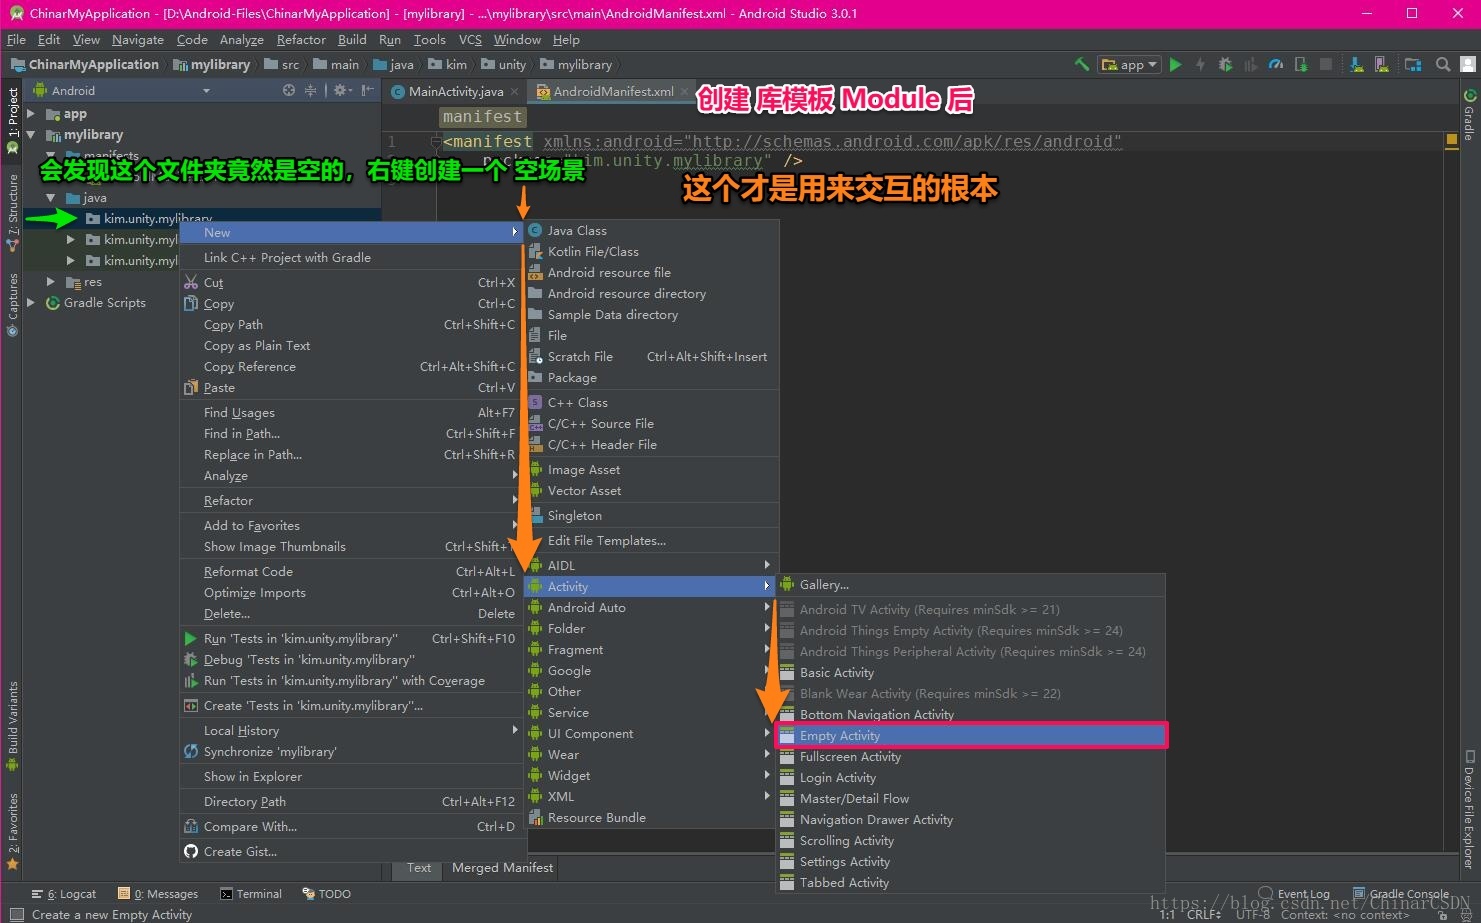Click Find Usages in the context menu
The width and height of the screenshot is (1481, 923).
point(350,413)
